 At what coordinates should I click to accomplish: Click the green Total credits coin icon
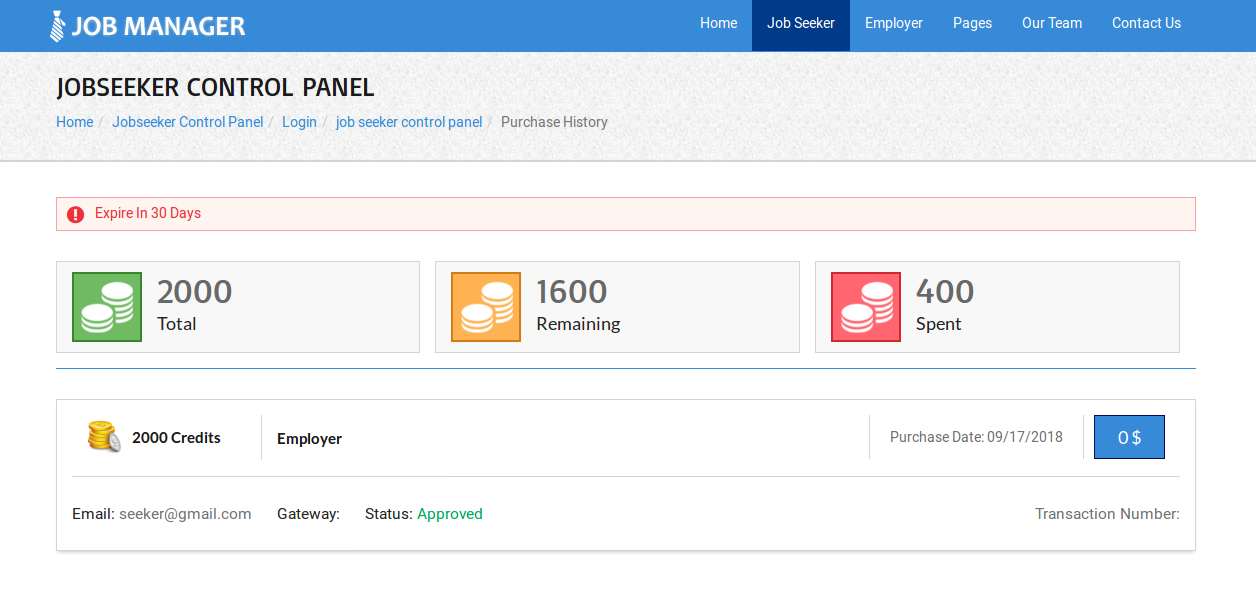(107, 307)
